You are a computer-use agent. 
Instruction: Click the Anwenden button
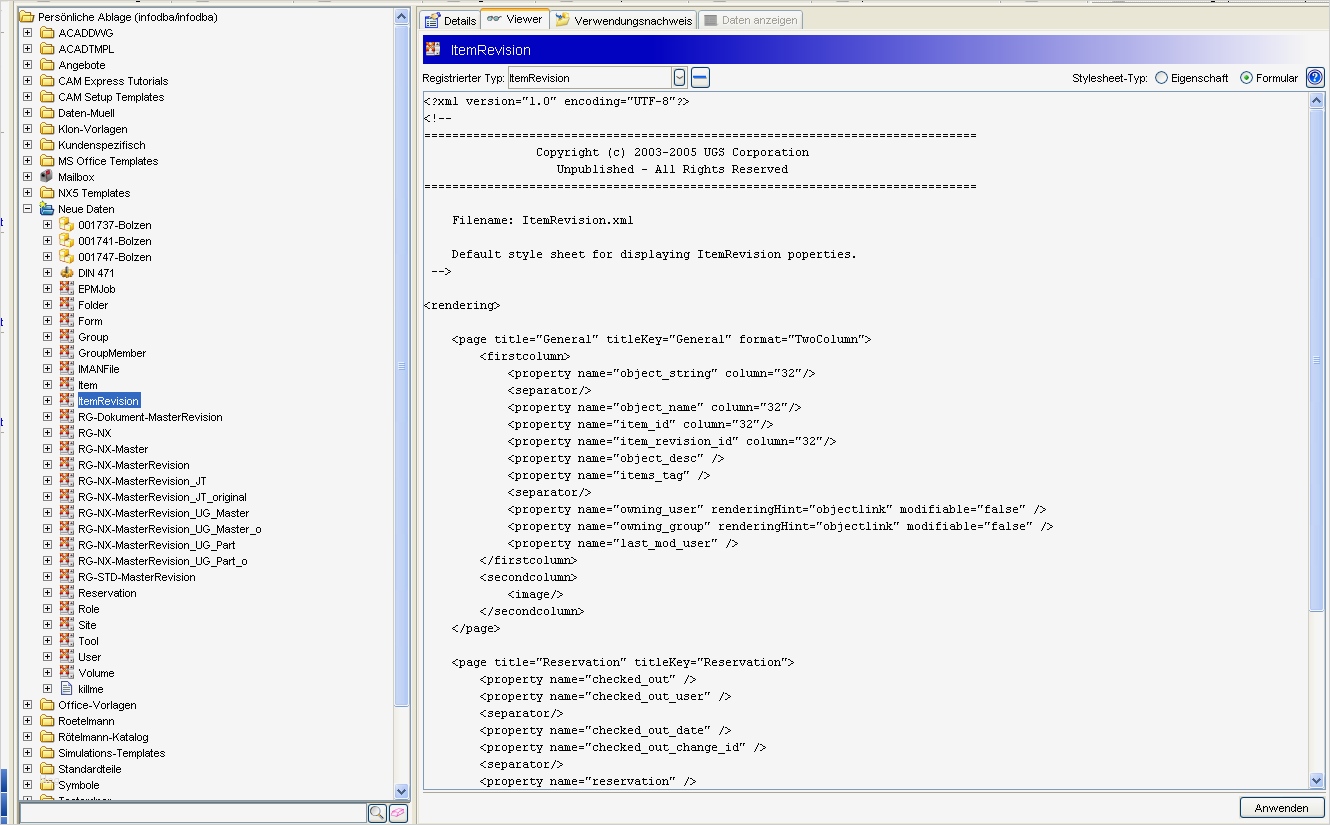[x=1282, y=808]
